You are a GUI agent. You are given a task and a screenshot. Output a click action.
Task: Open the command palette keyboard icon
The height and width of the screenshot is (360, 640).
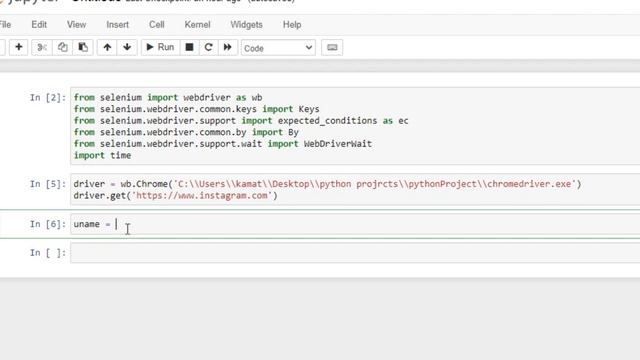332,47
